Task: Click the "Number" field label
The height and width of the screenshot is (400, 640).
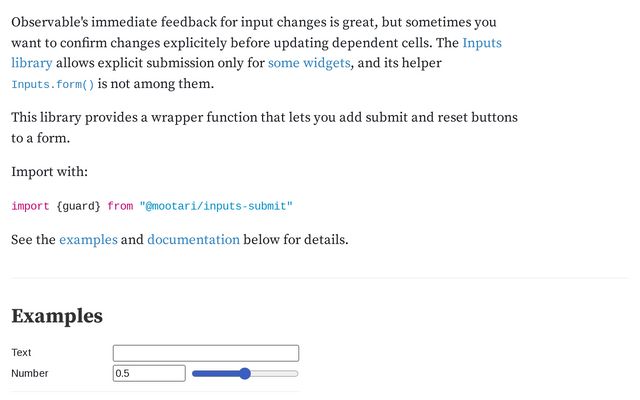Action: click(x=30, y=373)
